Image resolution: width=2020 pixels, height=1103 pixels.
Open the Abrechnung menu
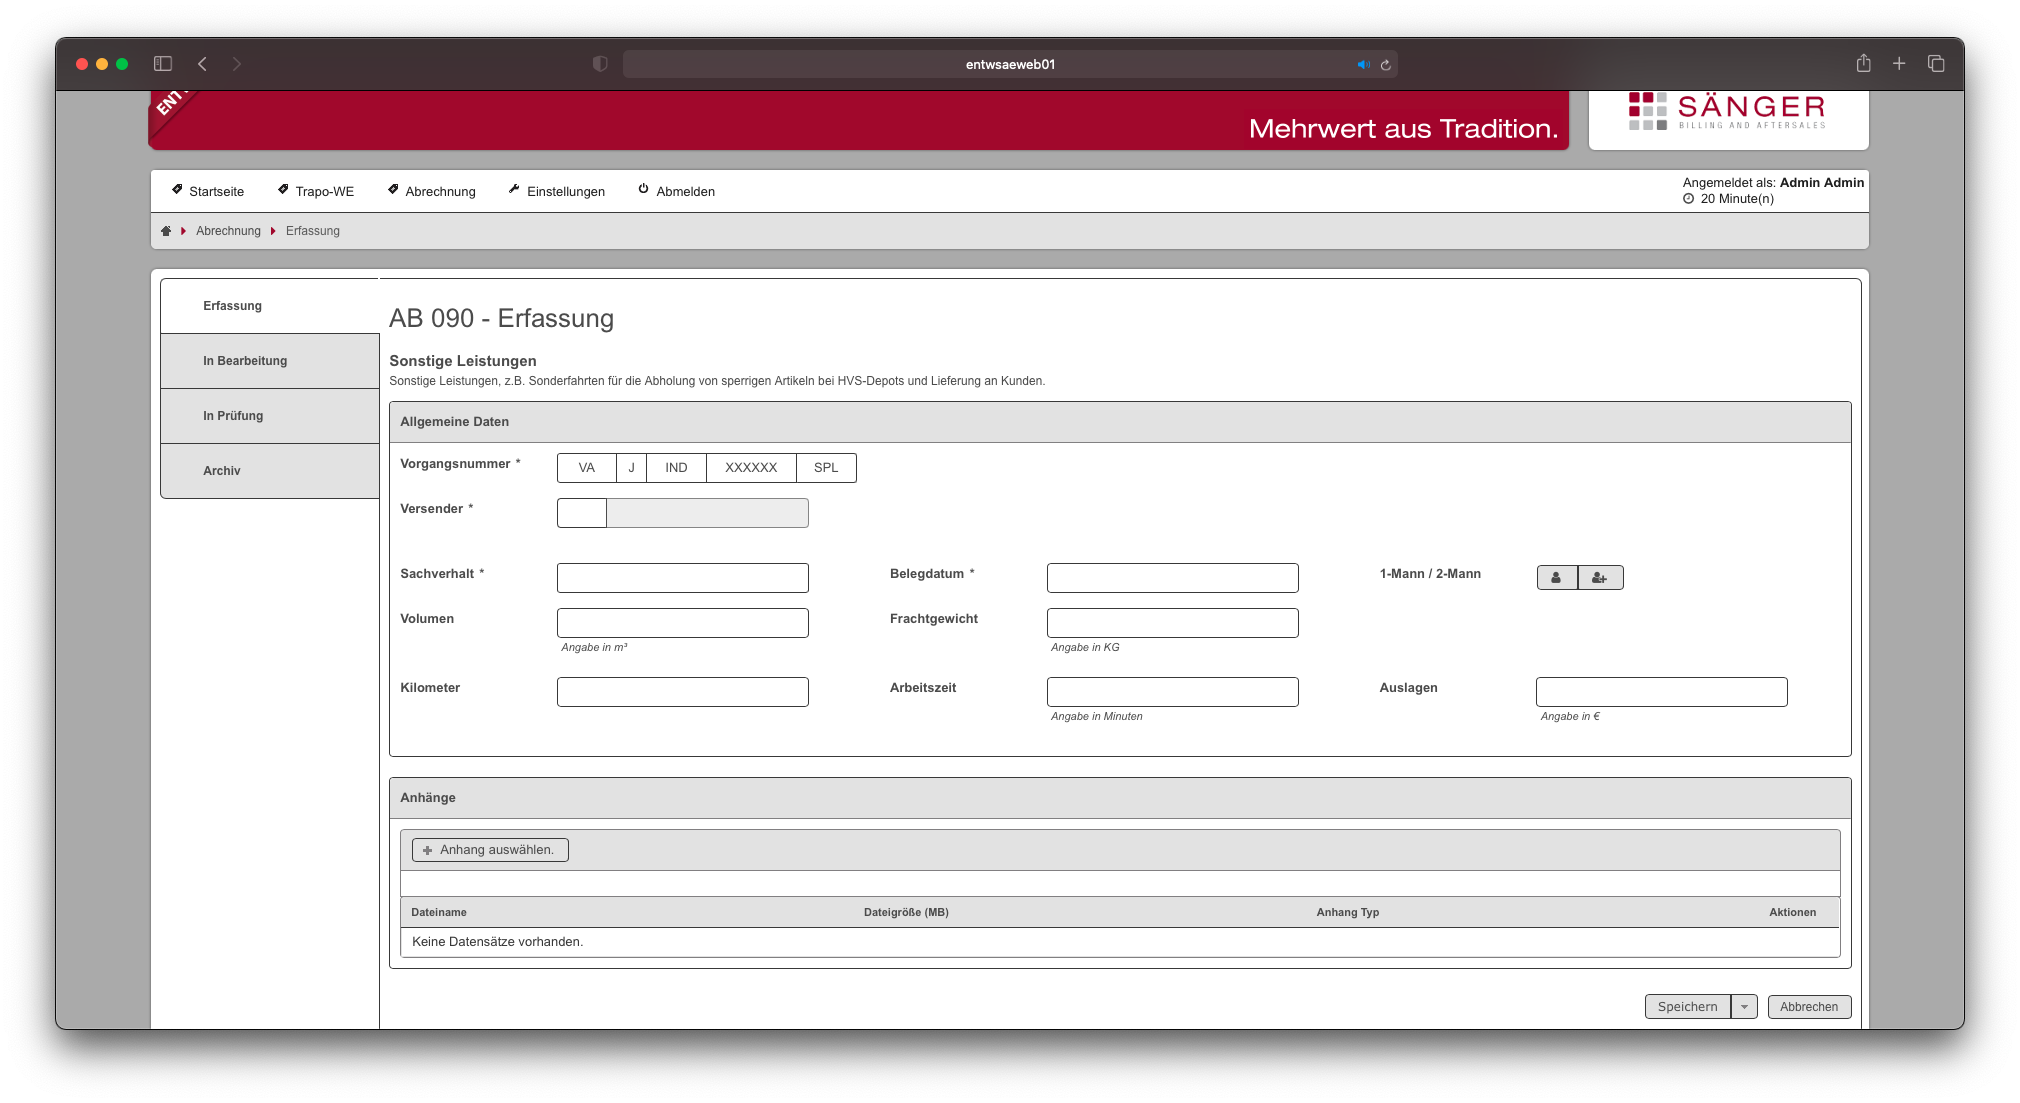tap(432, 191)
